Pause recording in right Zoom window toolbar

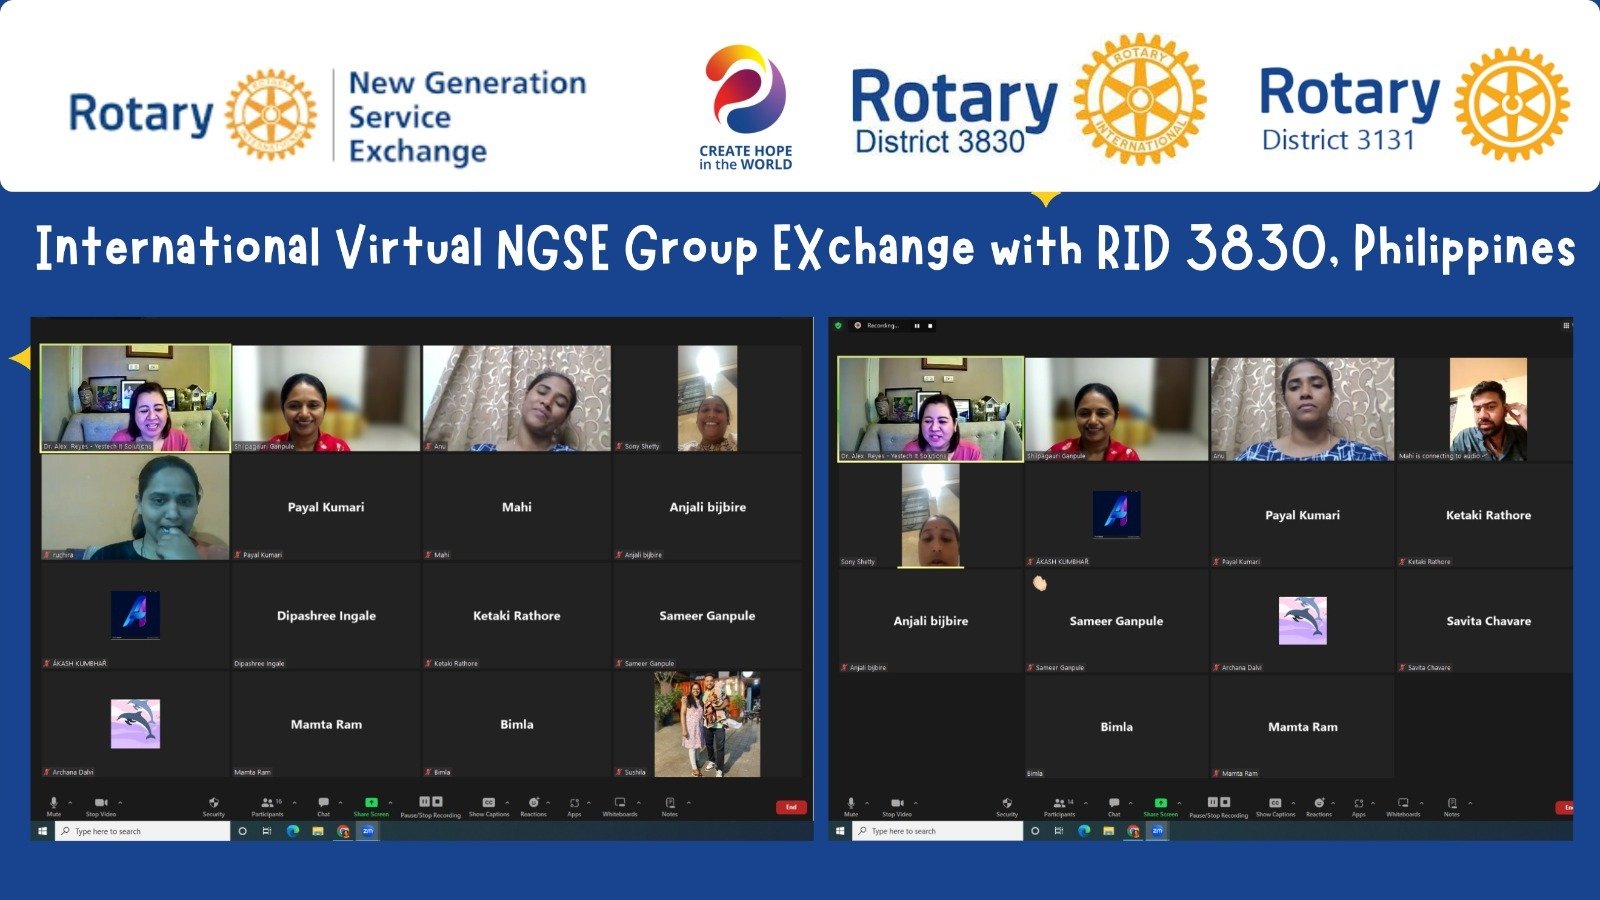(1213, 802)
